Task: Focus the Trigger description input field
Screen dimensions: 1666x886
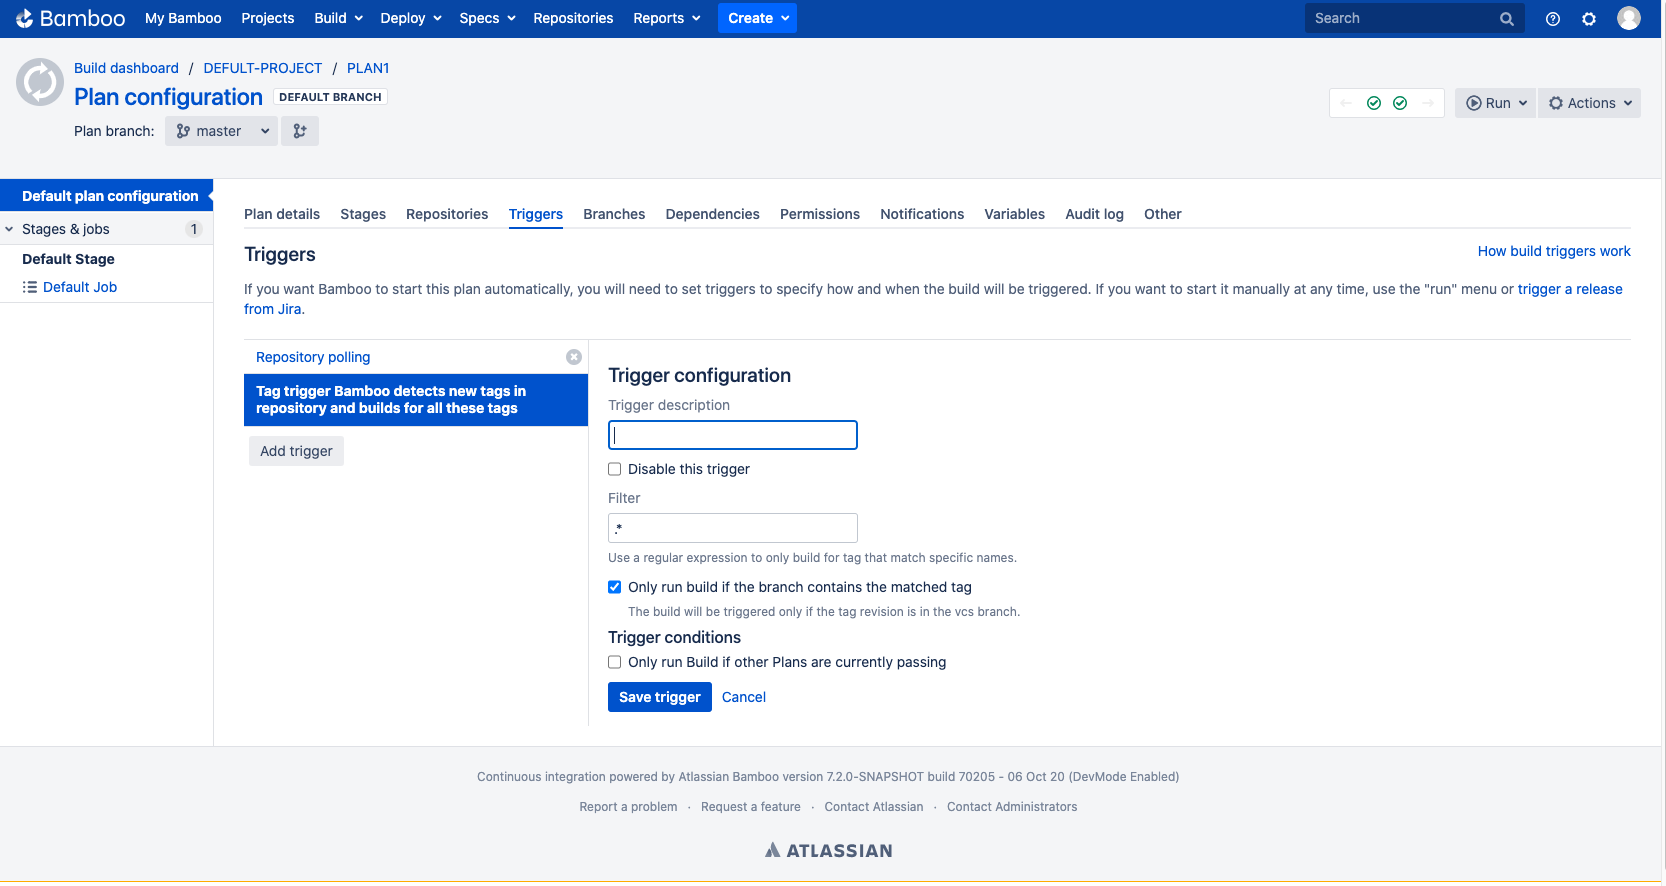Action: pos(733,435)
